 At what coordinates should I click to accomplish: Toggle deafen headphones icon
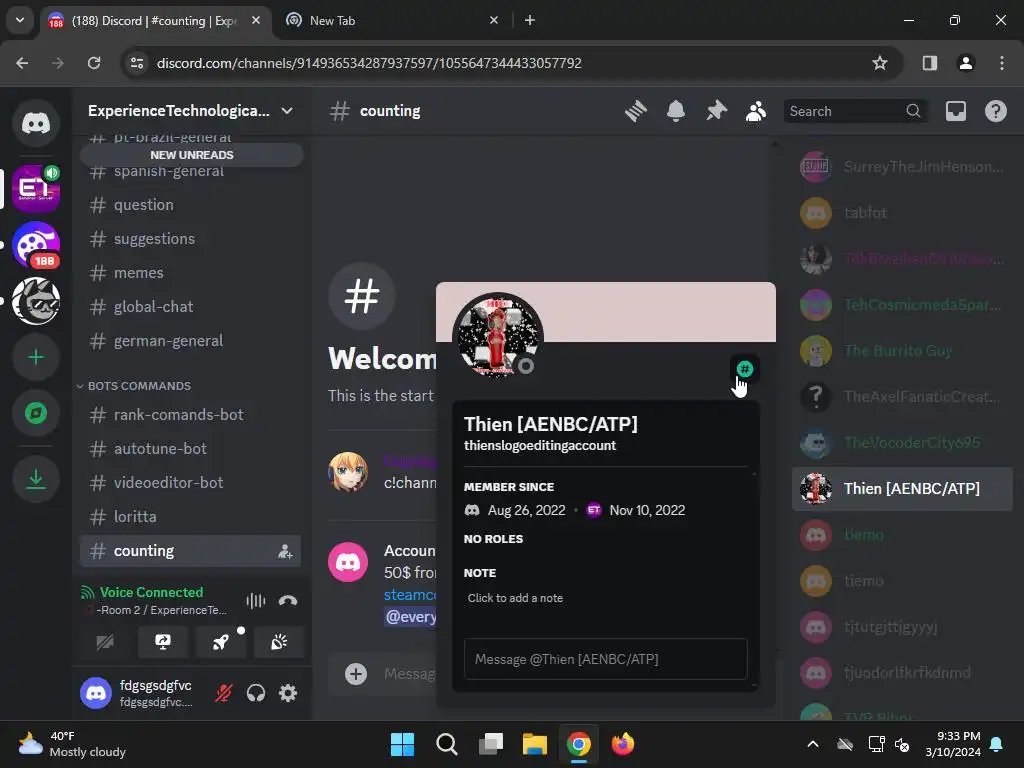(x=256, y=693)
